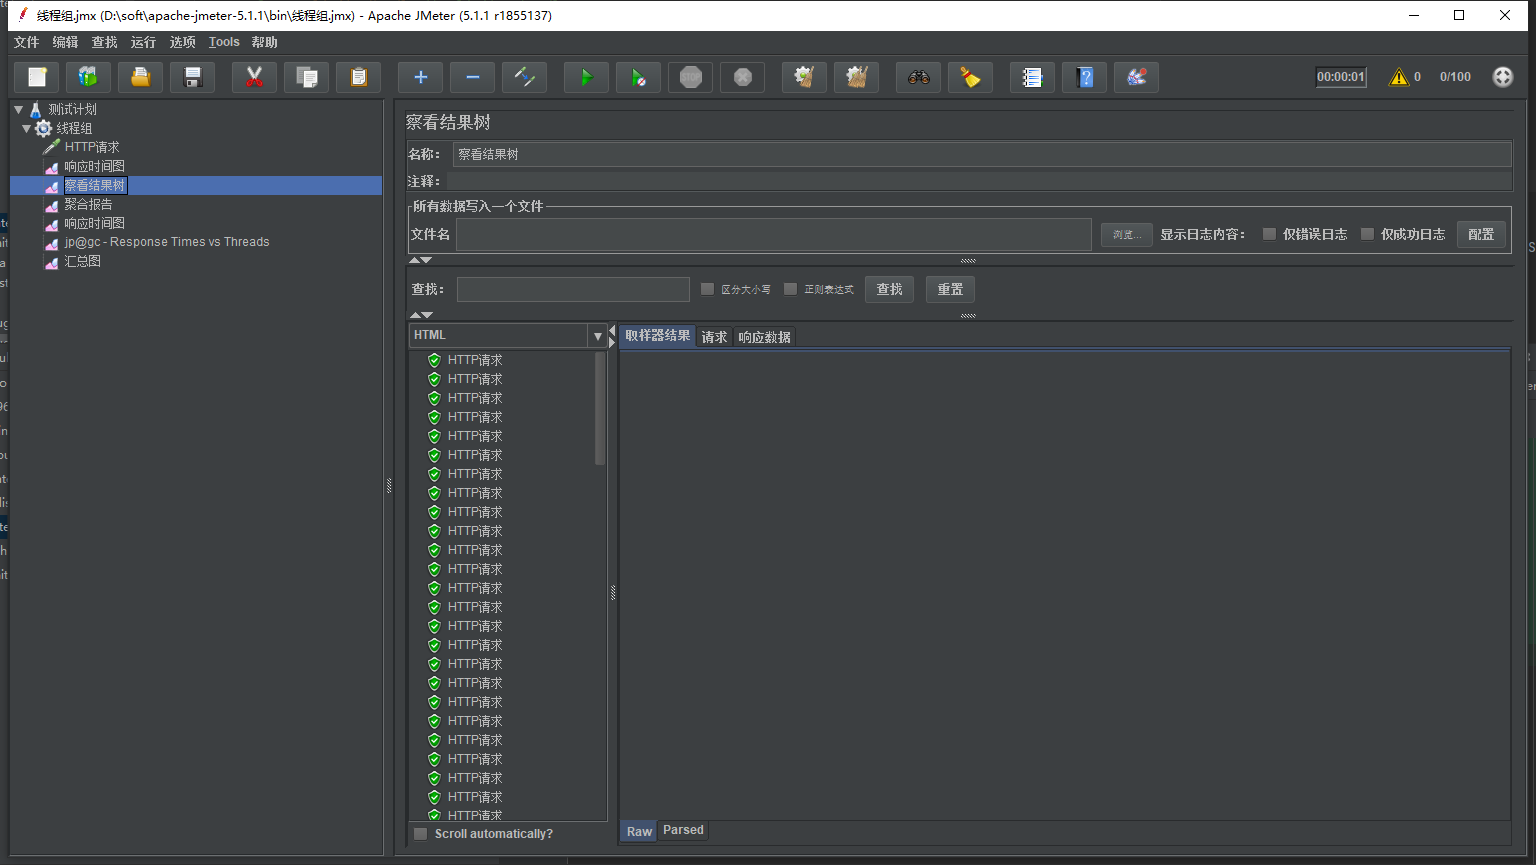This screenshot has width=1536, height=865.
Task: Collapse the 线程组 tree node
Action: pyautogui.click(x=27, y=128)
